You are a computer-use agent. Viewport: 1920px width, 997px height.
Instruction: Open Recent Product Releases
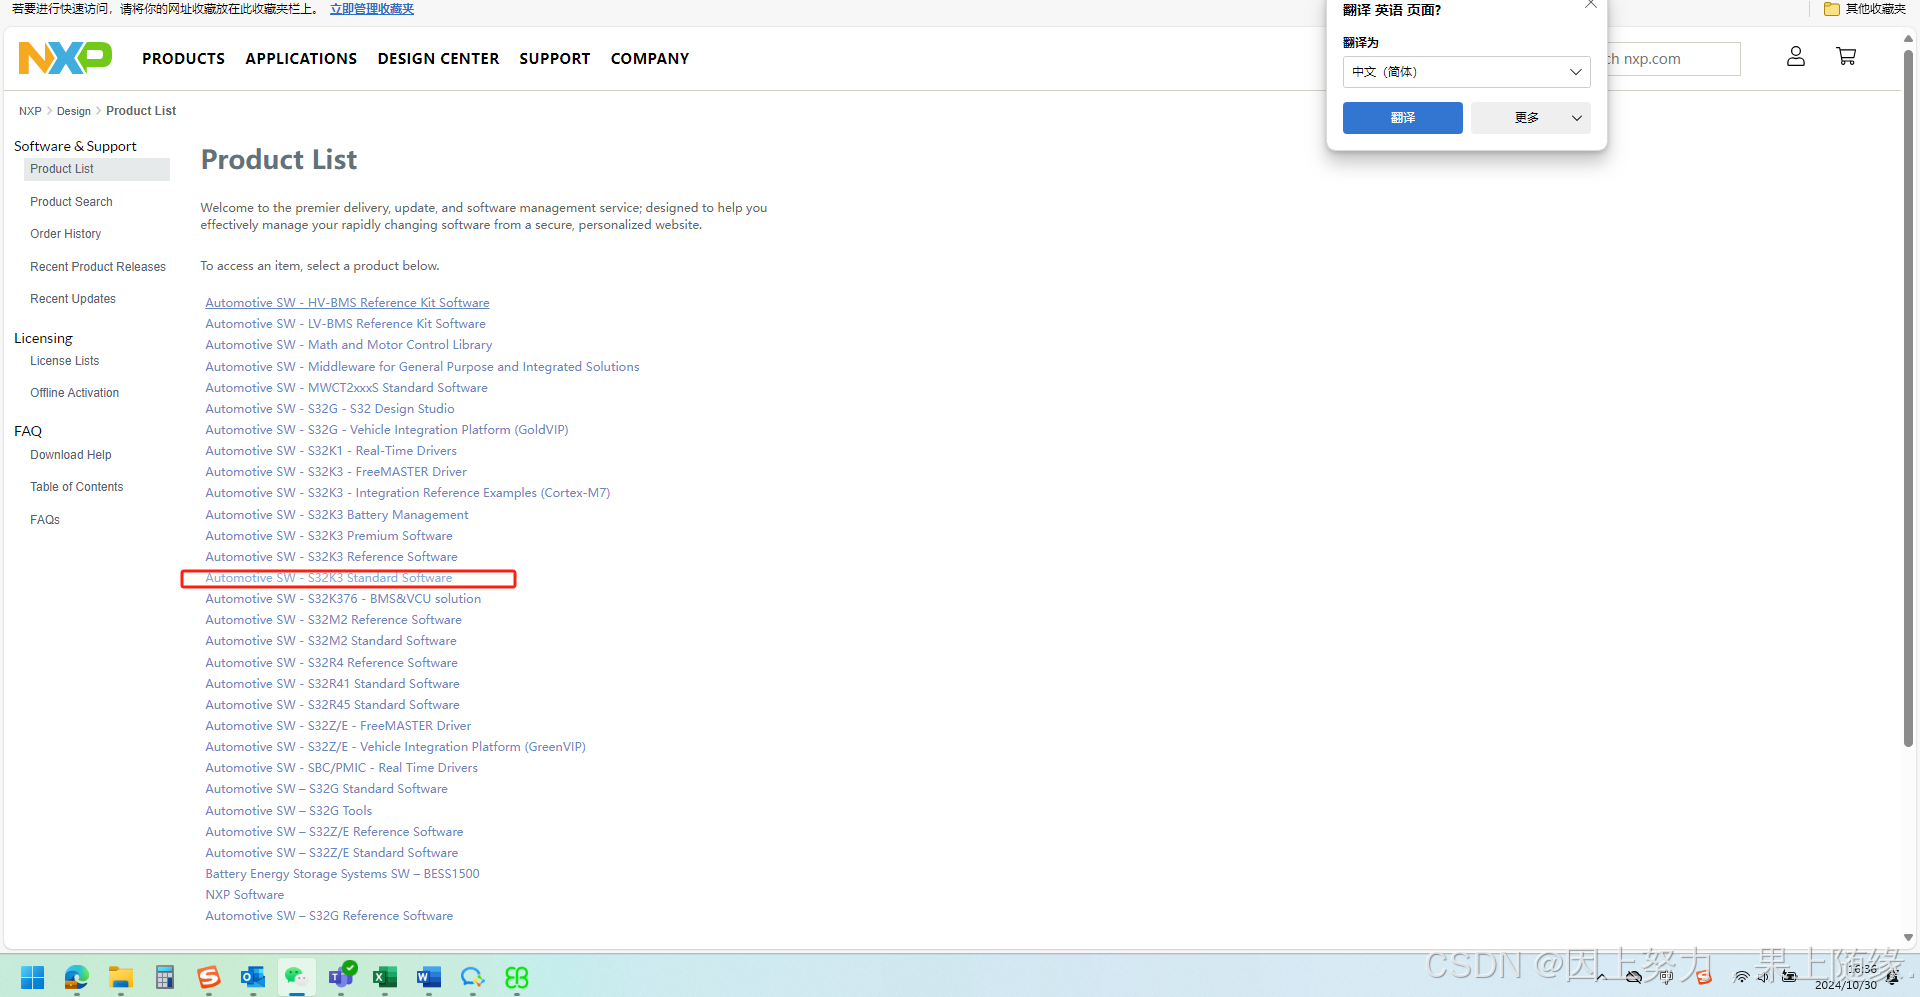pos(98,267)
